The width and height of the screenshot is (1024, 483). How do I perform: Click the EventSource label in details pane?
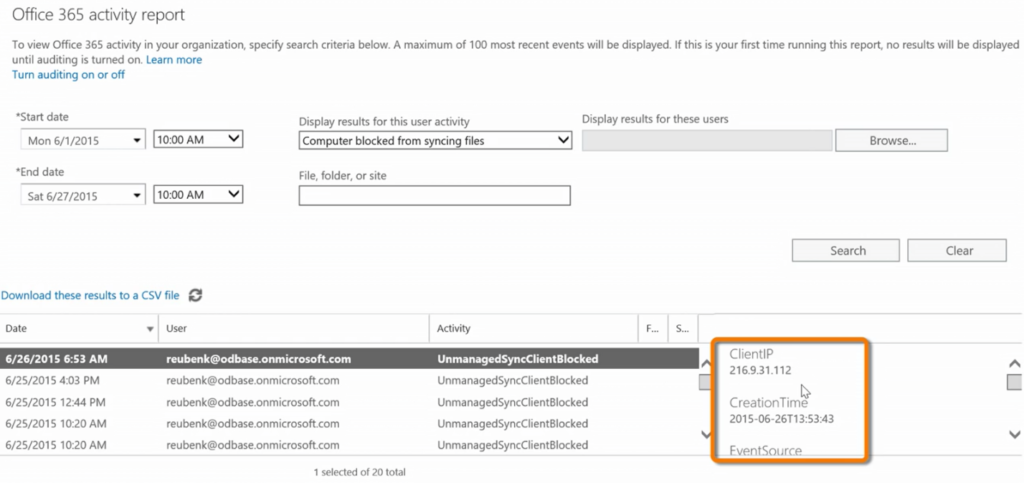765,450
